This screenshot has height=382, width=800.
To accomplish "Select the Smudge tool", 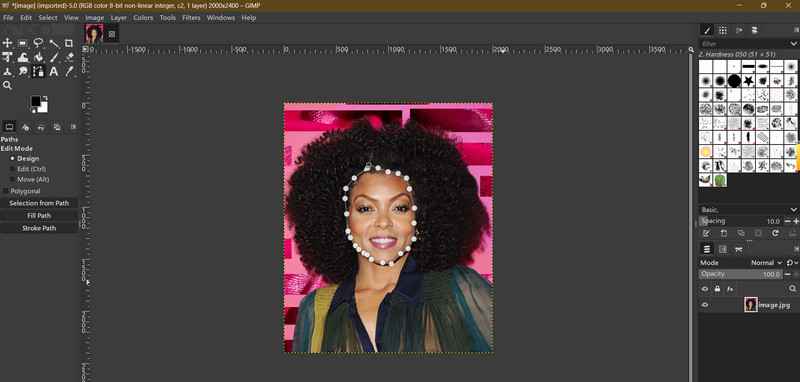I will [x=23, y=71].
